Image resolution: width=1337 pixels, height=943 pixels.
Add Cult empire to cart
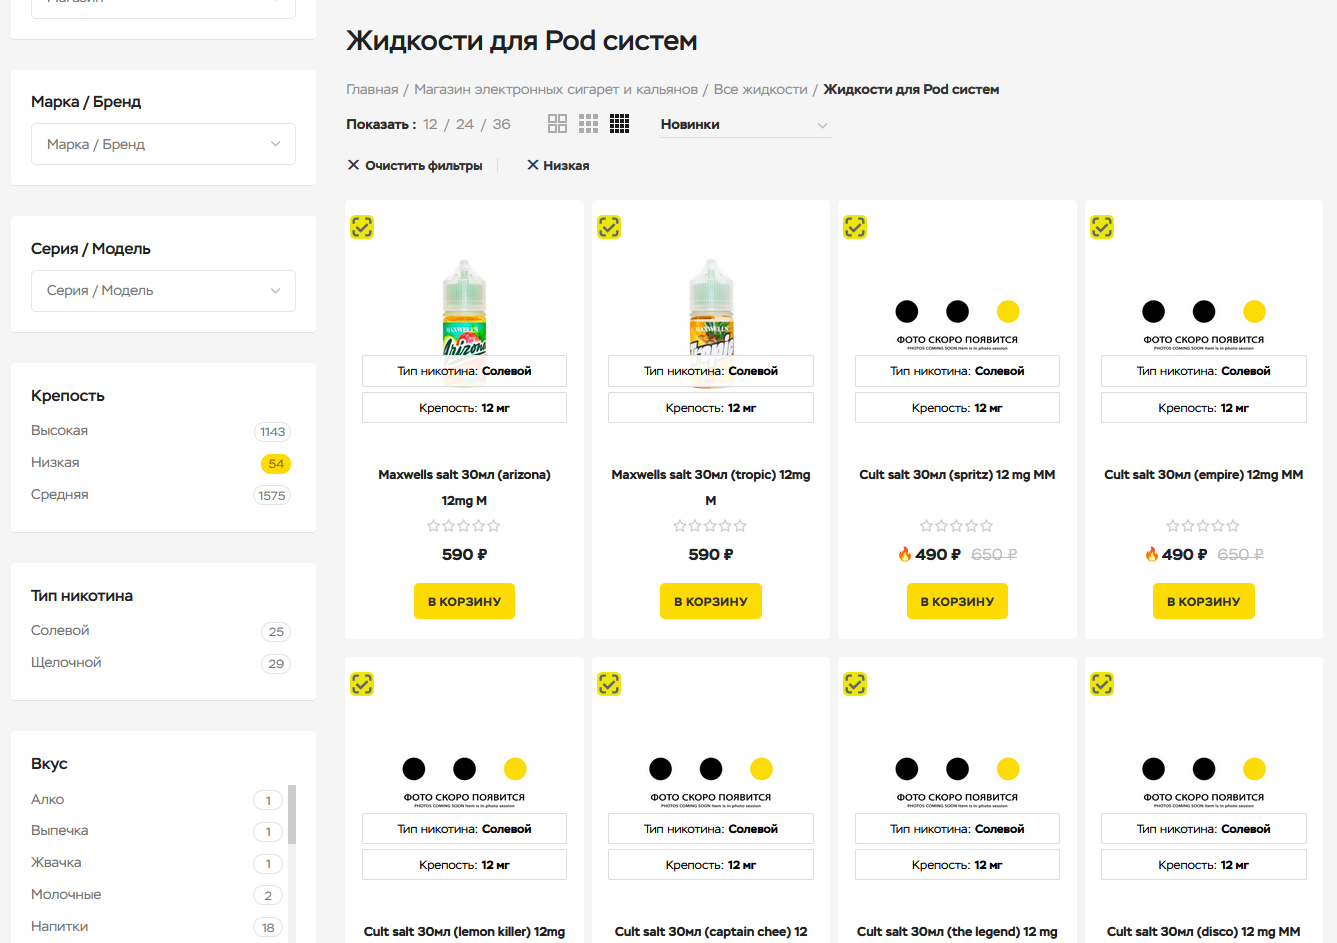(x=1204, y=601)
